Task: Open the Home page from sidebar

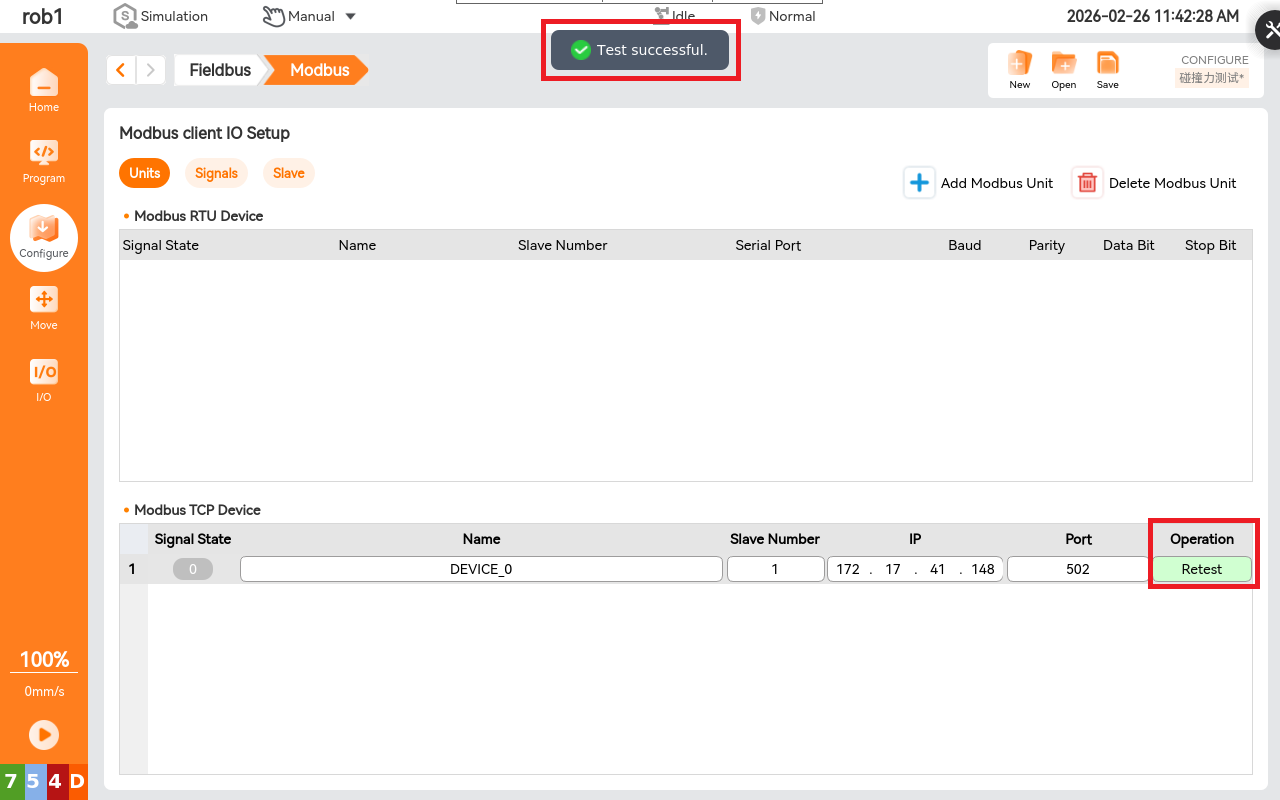Action: click(x=43, y=89)
